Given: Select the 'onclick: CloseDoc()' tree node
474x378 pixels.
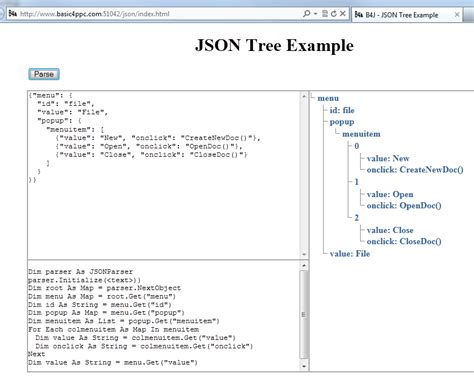Looking at the screenshot, I should [x=404, y=241].
